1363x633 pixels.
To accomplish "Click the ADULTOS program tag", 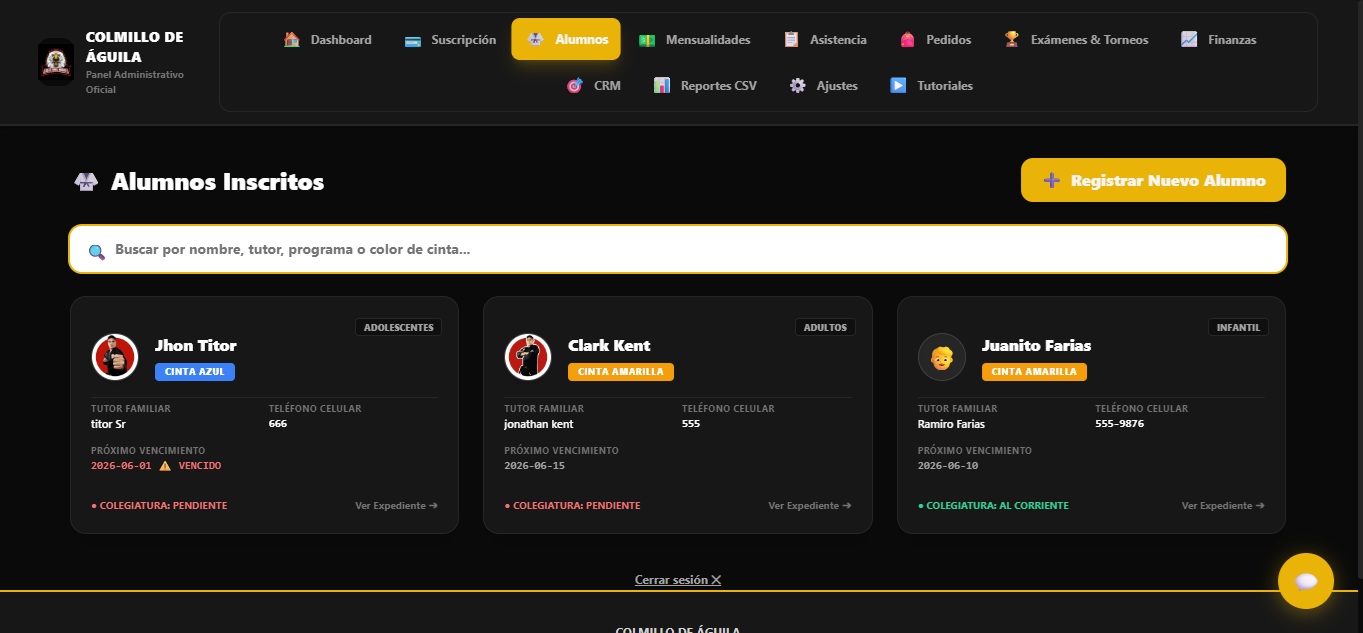I will [825, 327].
